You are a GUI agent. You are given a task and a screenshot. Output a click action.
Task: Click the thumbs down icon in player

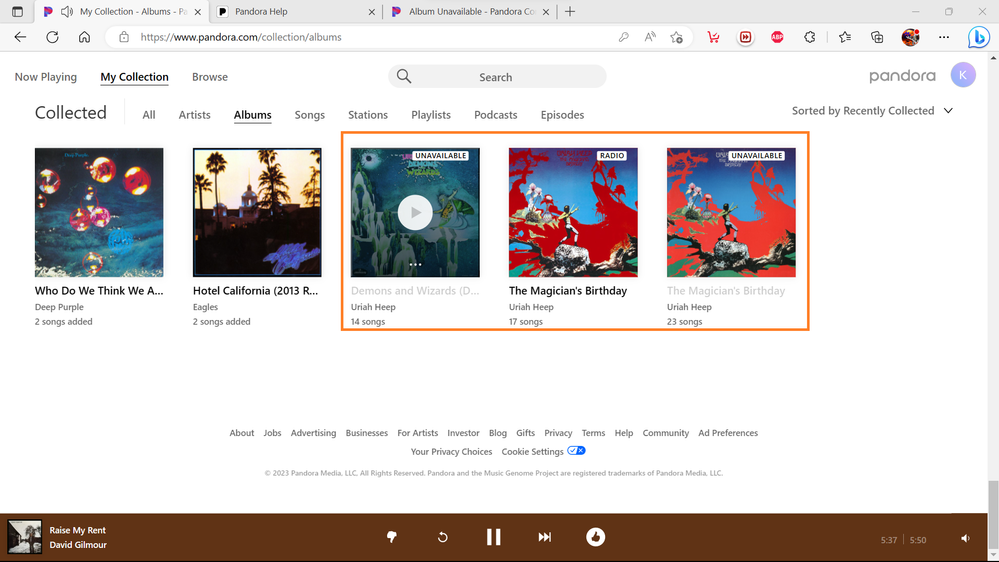pos(392,537)
